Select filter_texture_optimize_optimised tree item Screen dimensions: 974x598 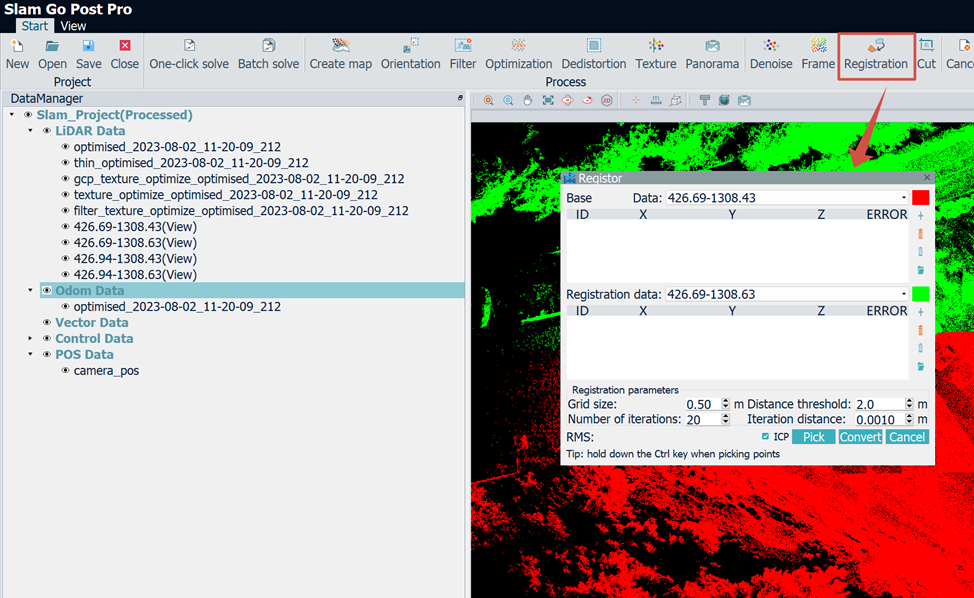(x=241, y=211)
